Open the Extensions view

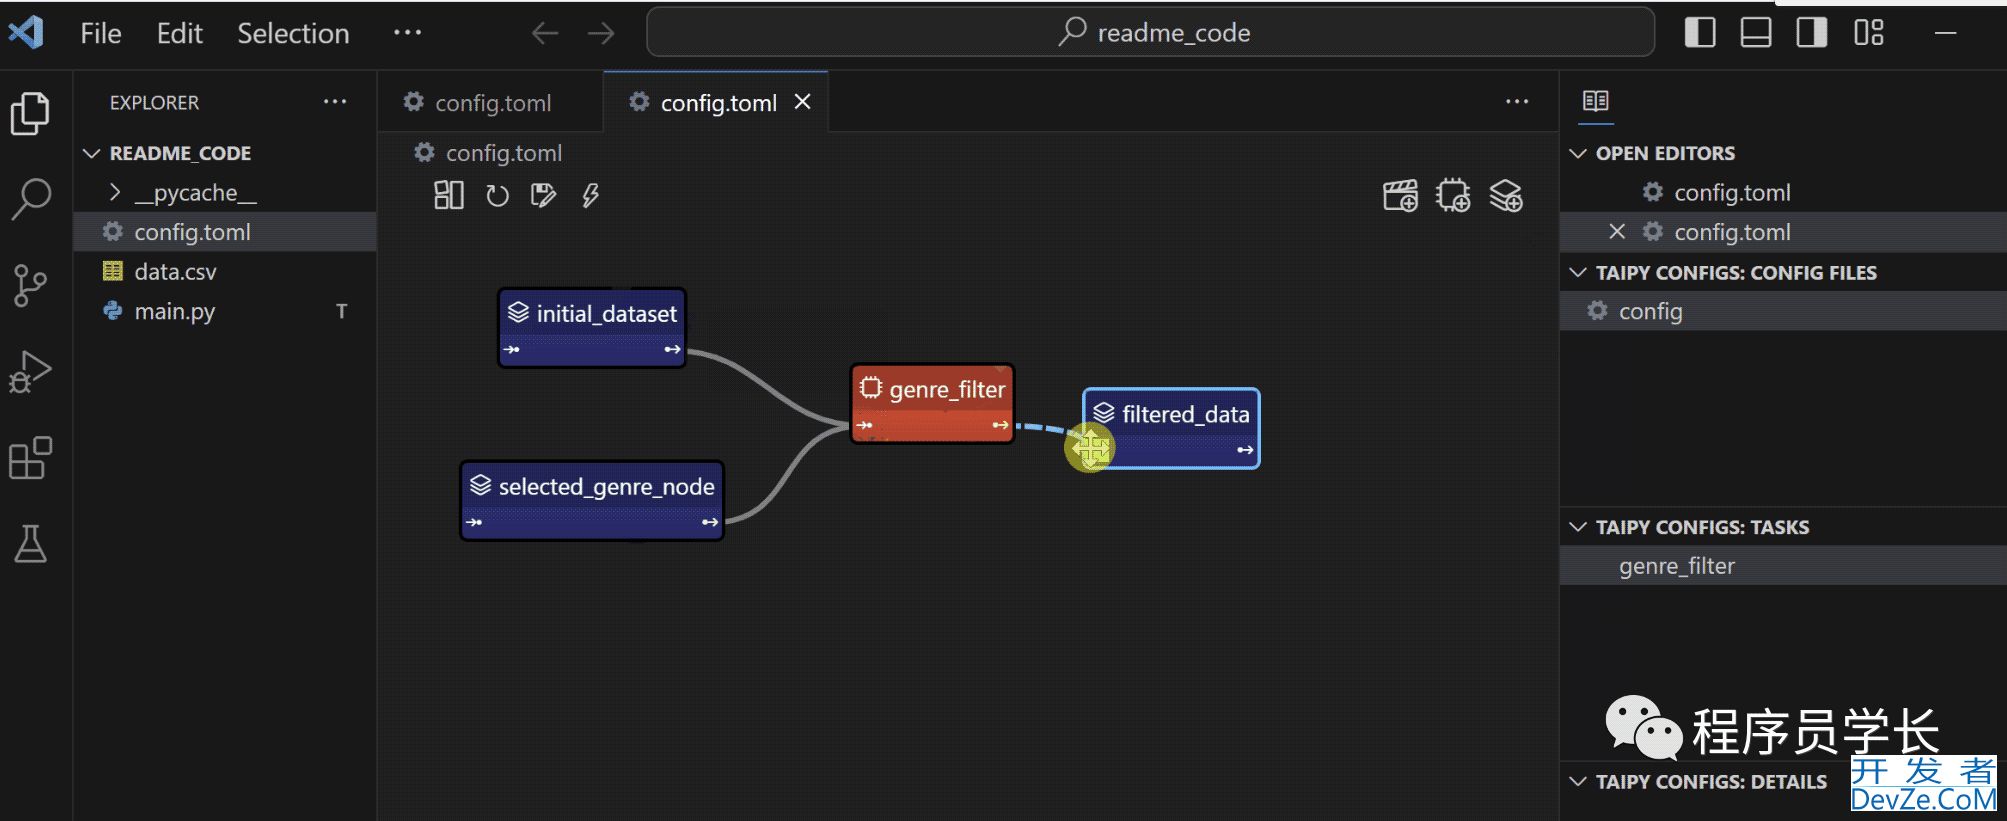[30, 458]
